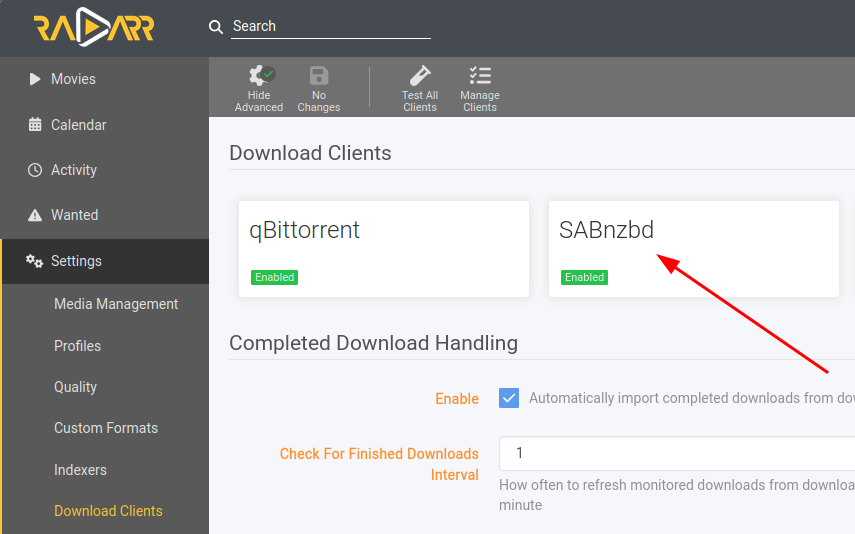This screenshot has width=855, height=534.
Task: Click the Check For Finished Downloads Interval label
Action: [379, 464]
